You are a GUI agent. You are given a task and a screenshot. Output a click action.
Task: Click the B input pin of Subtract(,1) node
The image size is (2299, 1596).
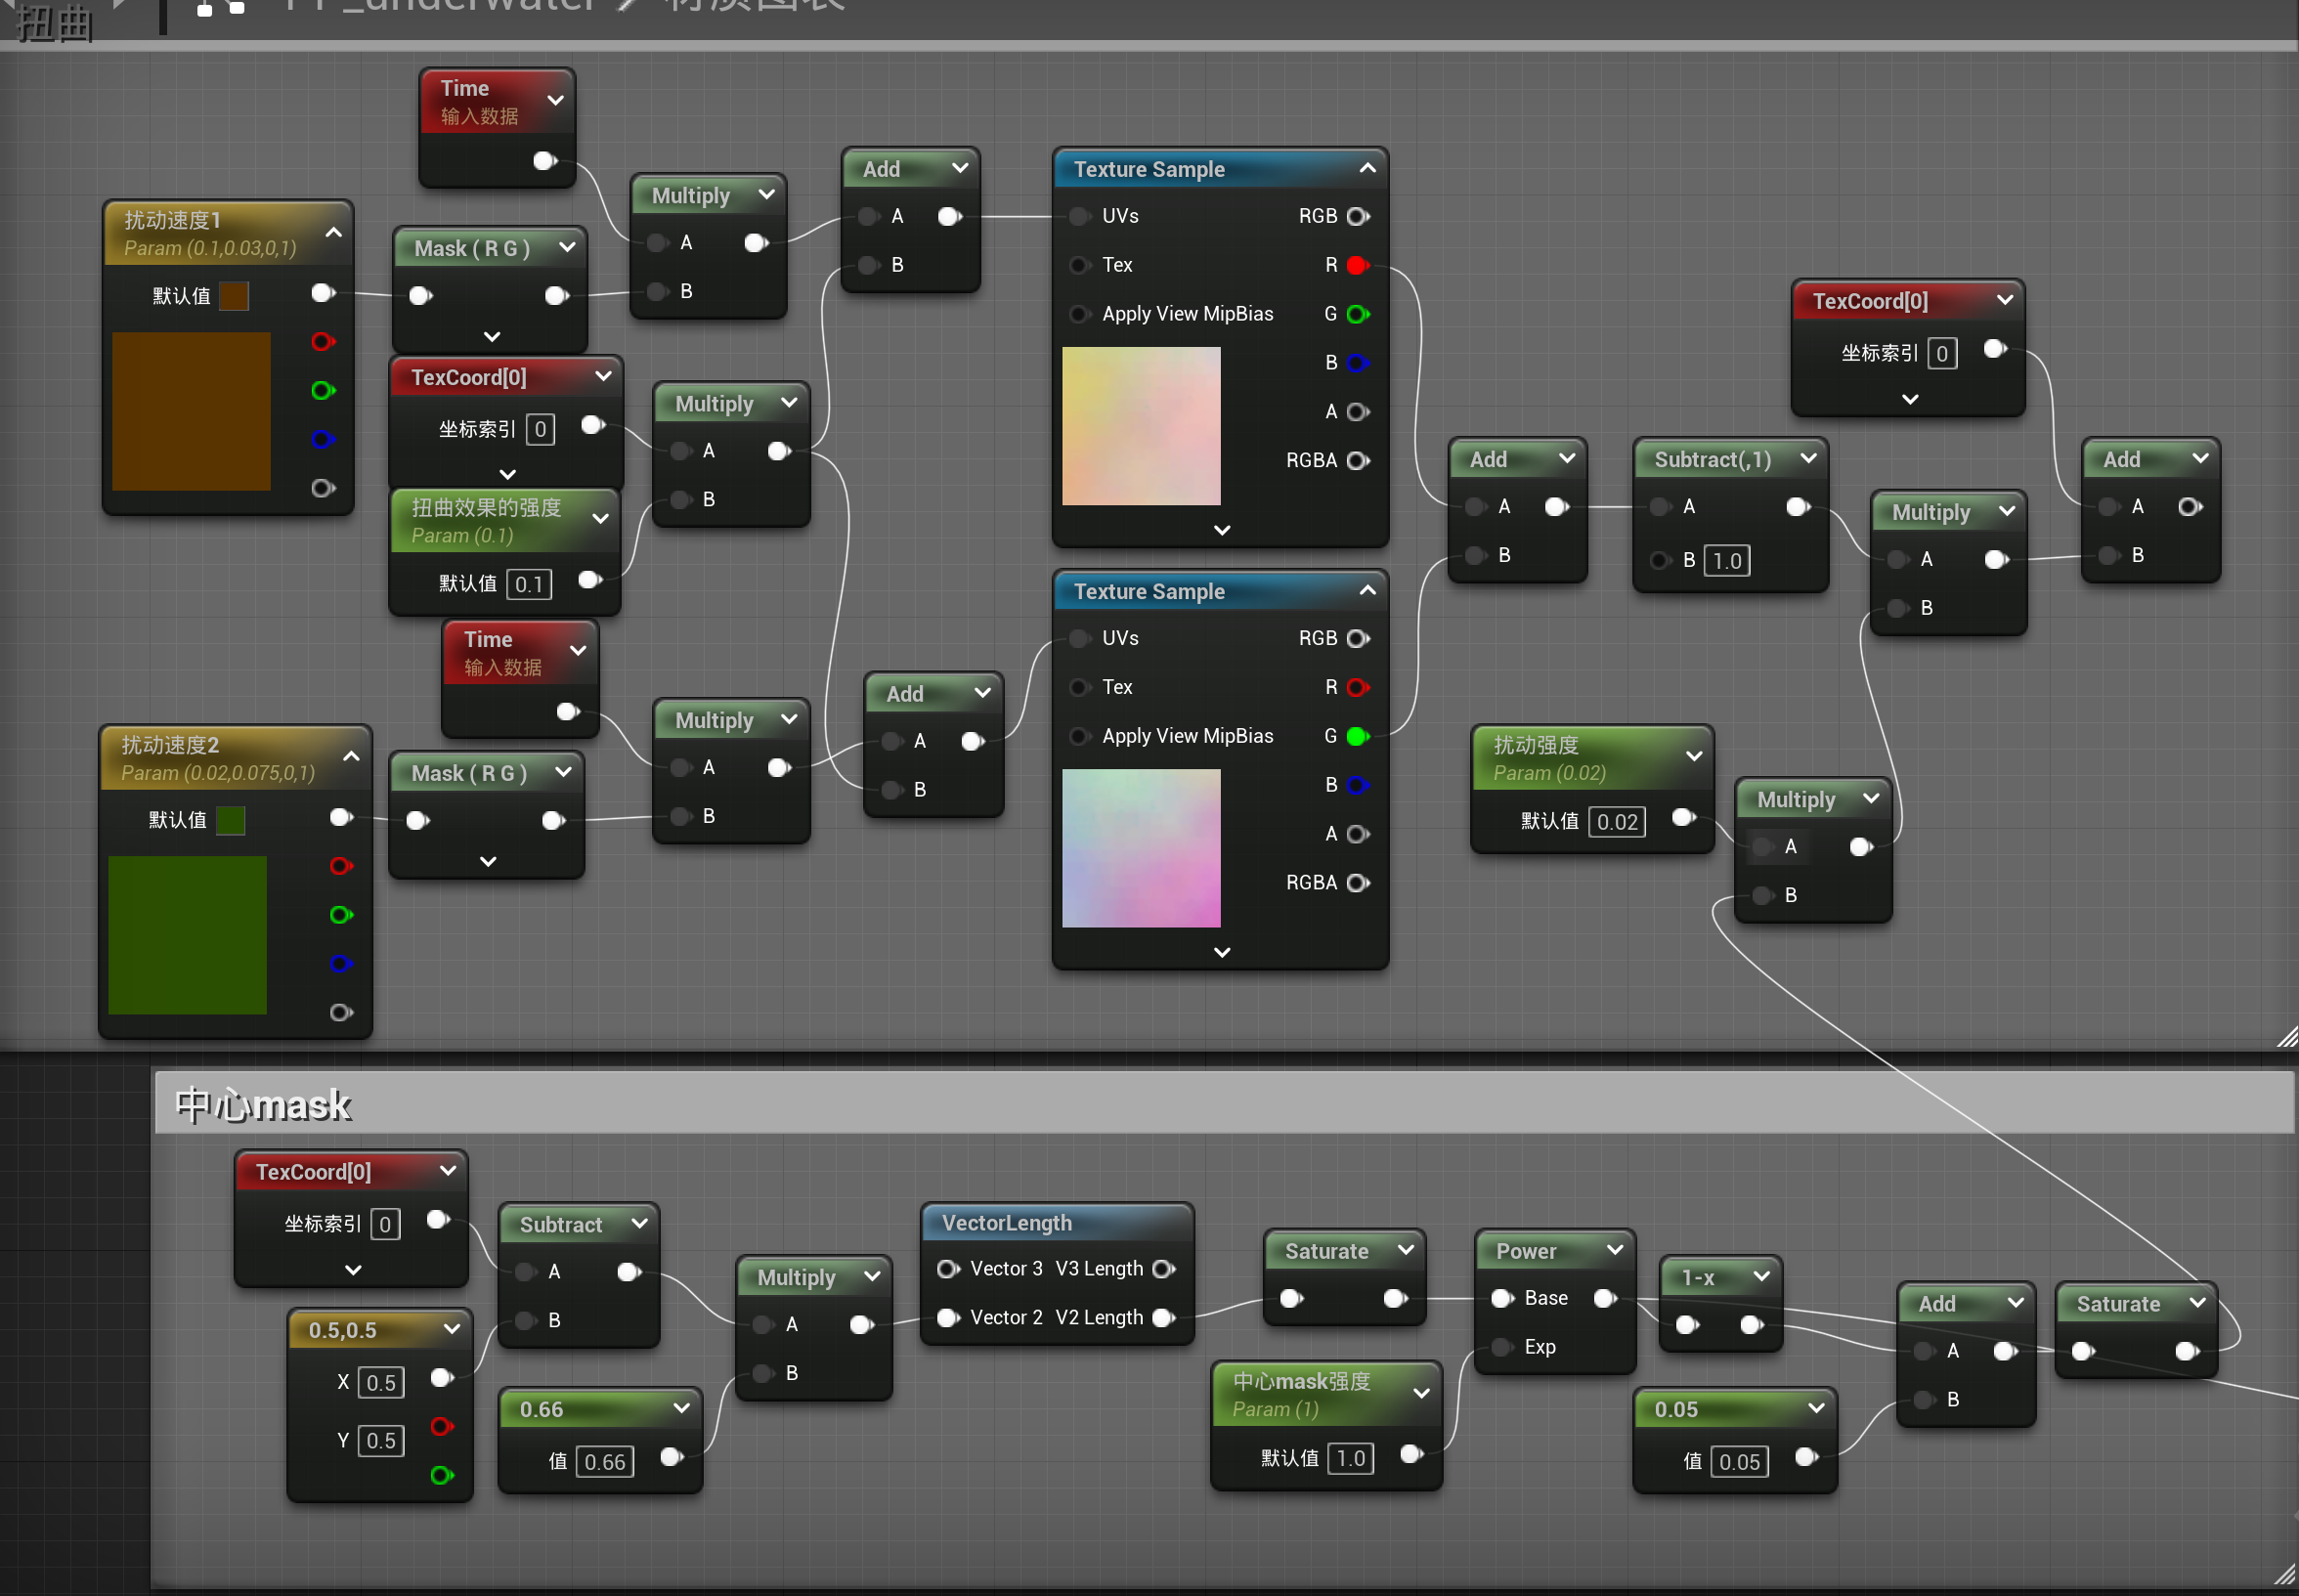click(1661, 560)
